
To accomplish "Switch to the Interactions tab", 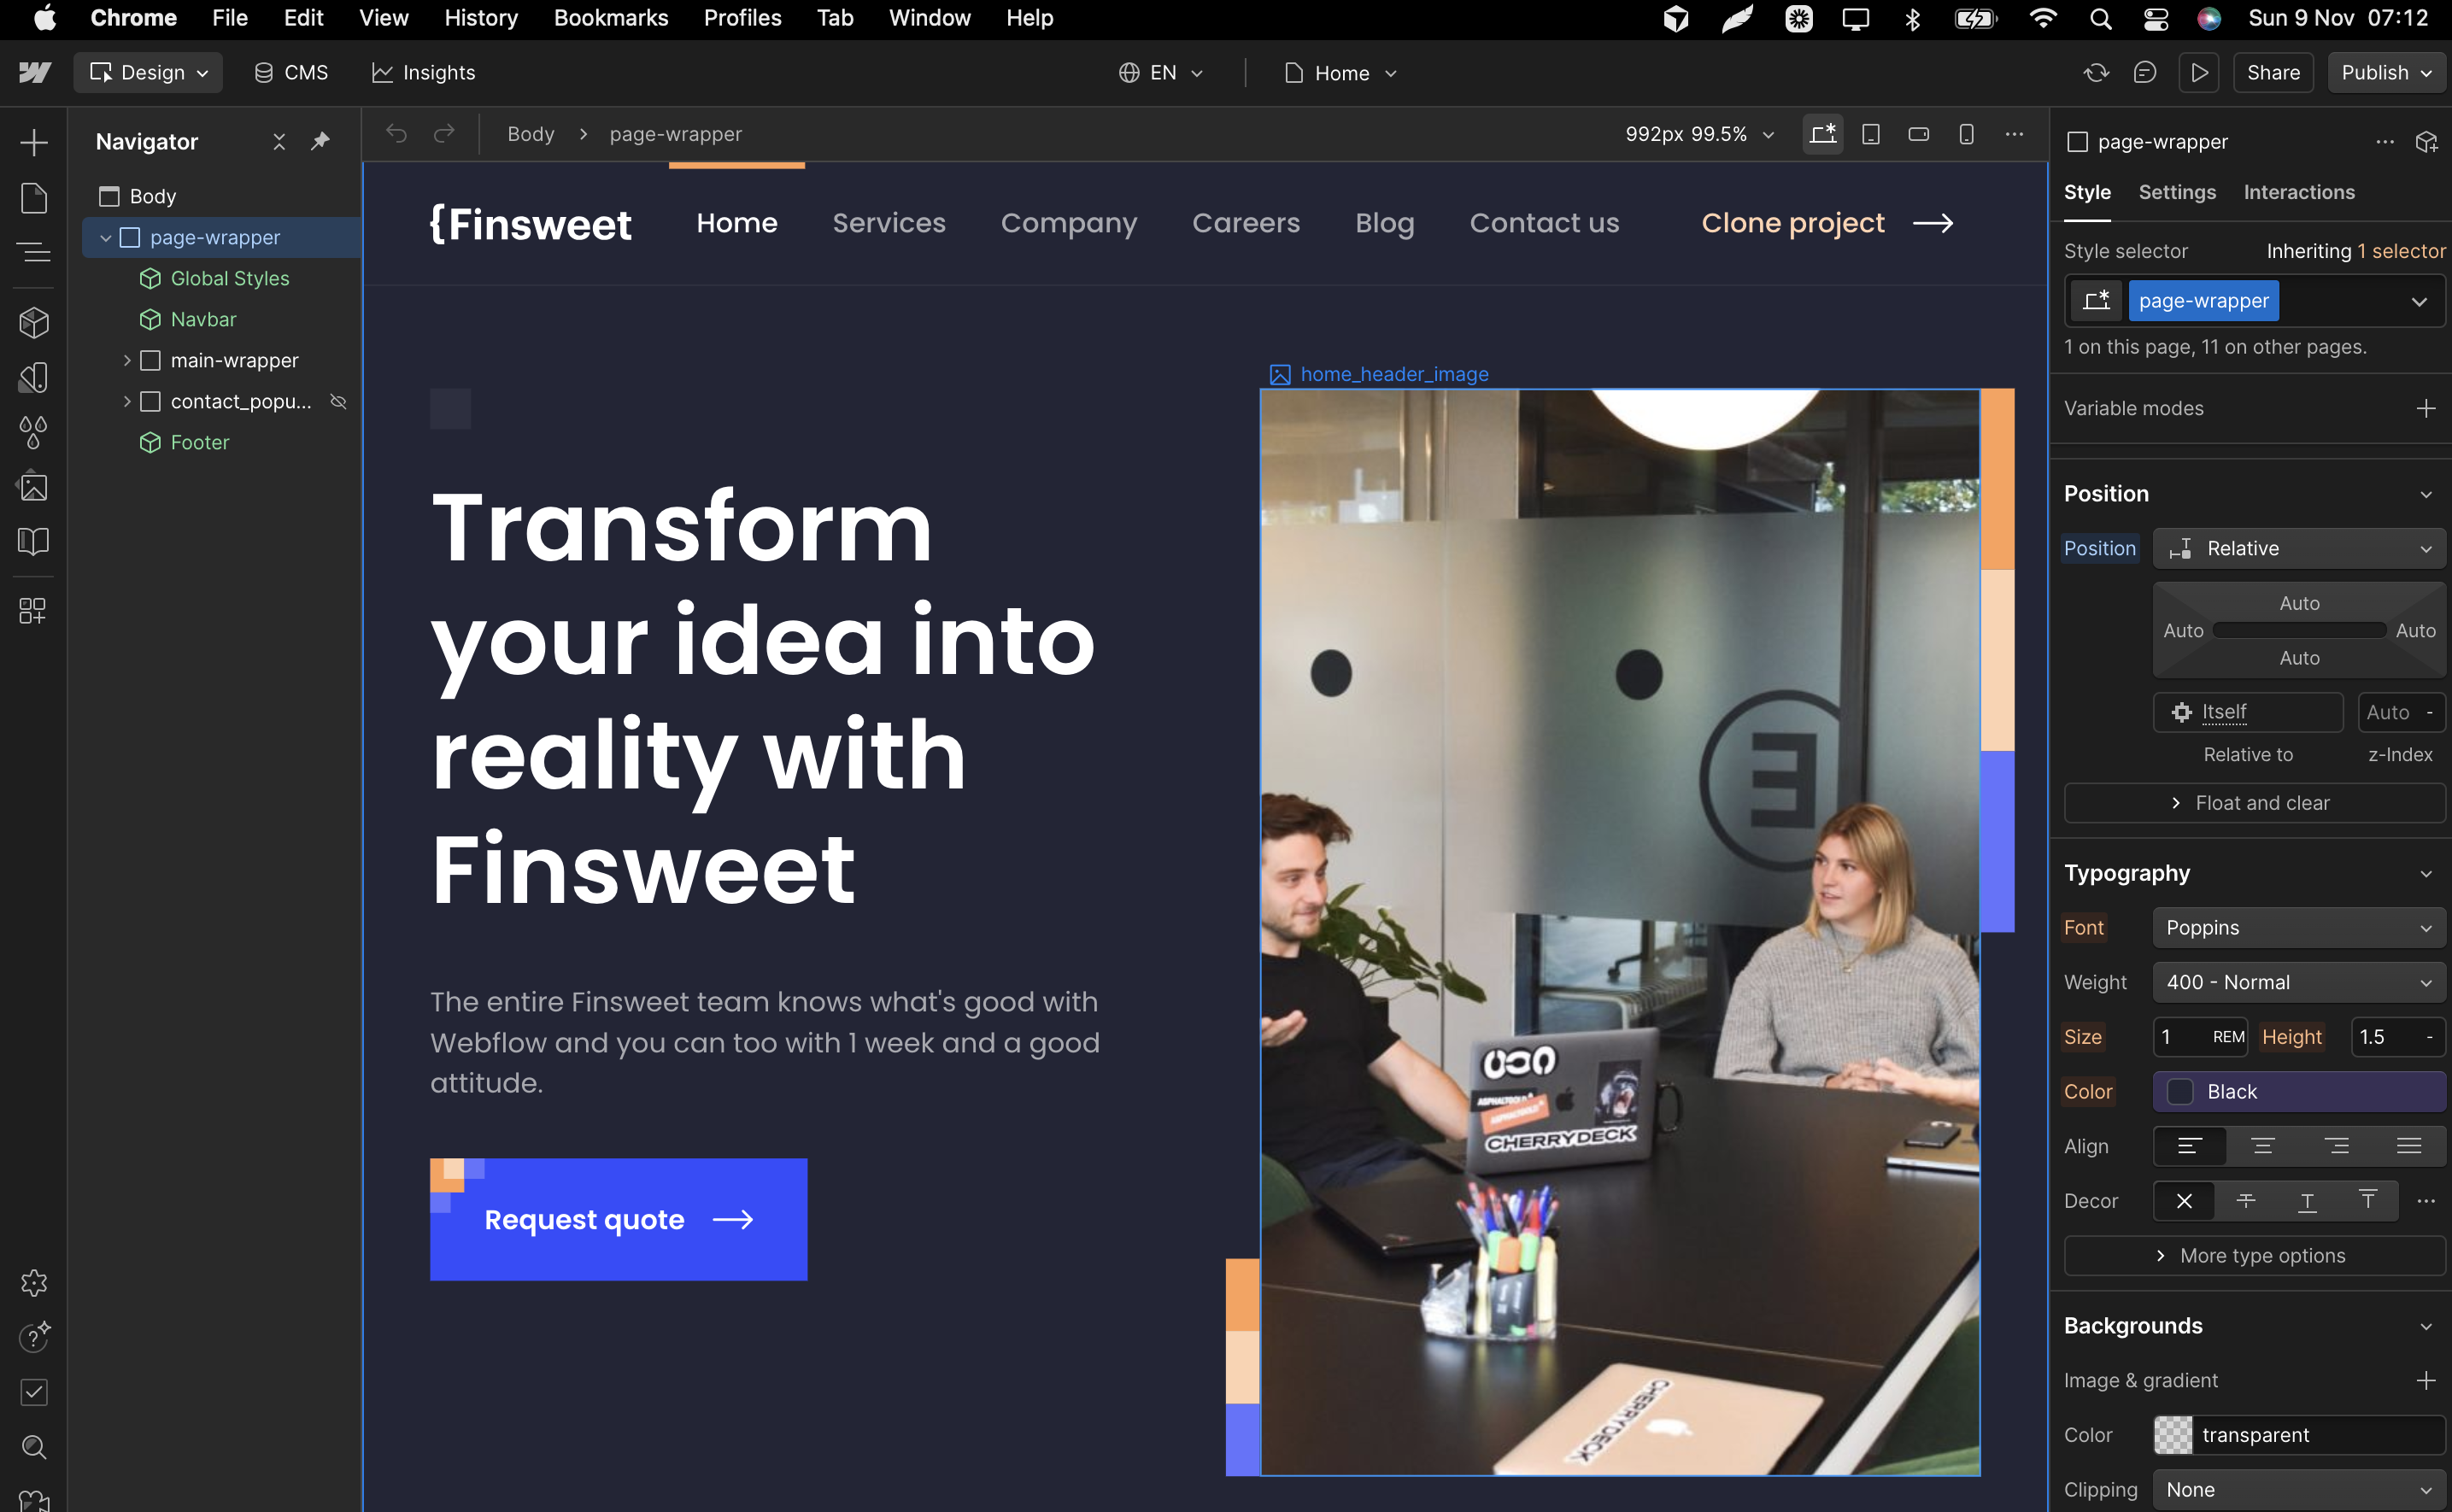I will (x=2298, y=192).
